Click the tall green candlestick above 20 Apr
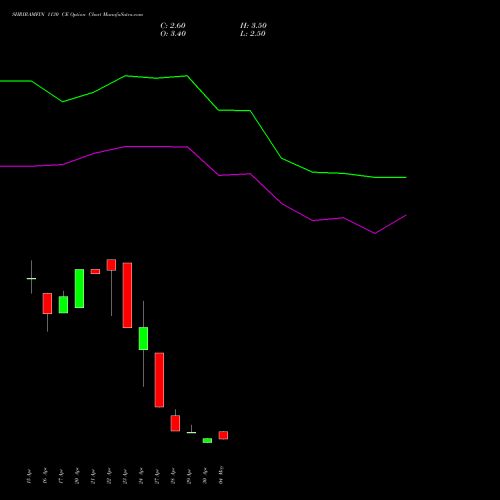500x500 pixels. (79, 288)
